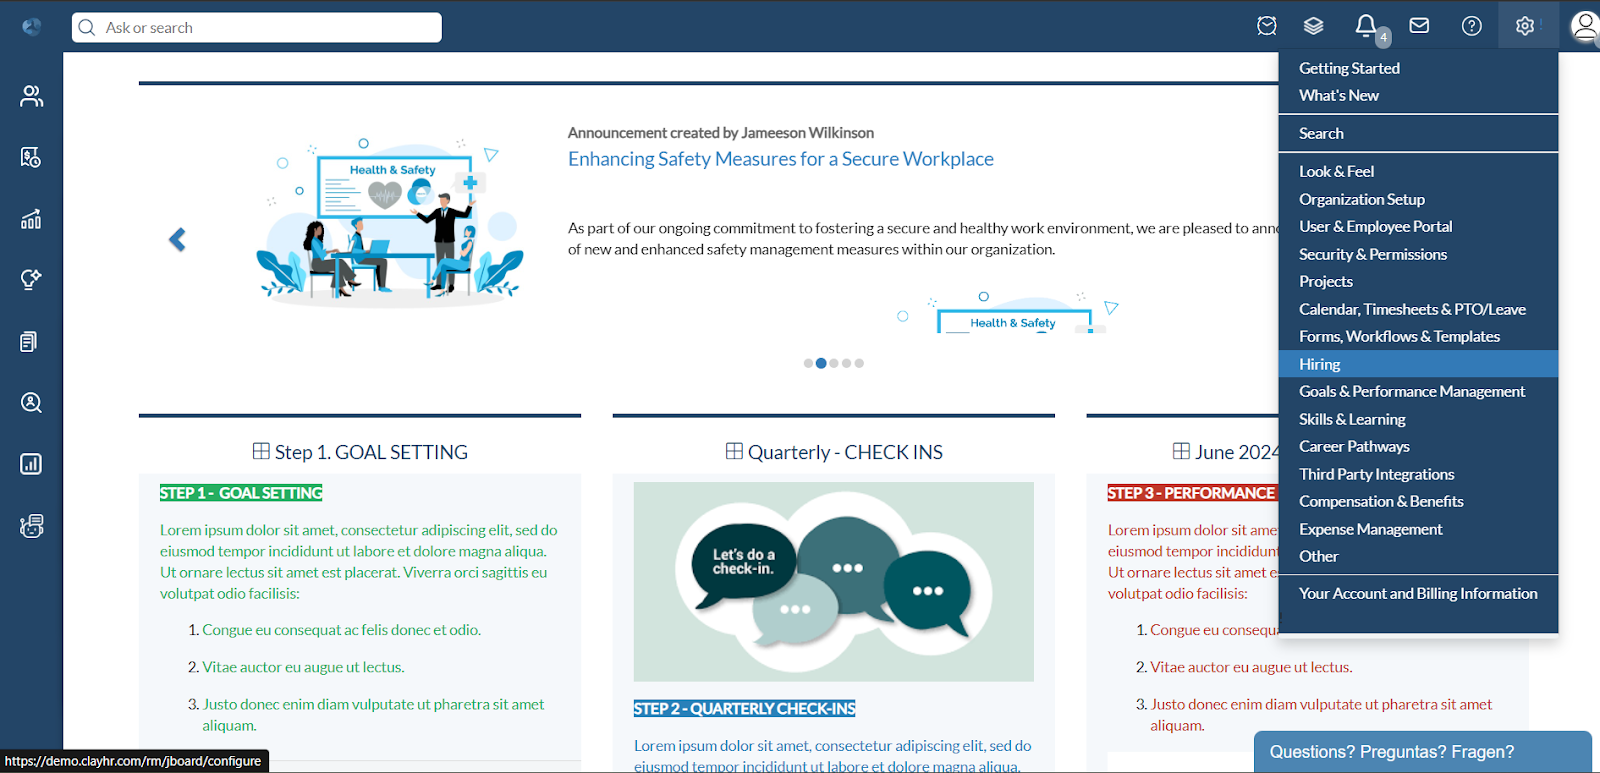Open the people directory sidebar icon
The height and width of the screenshot is (773, 1600).
tap(31, 96)
